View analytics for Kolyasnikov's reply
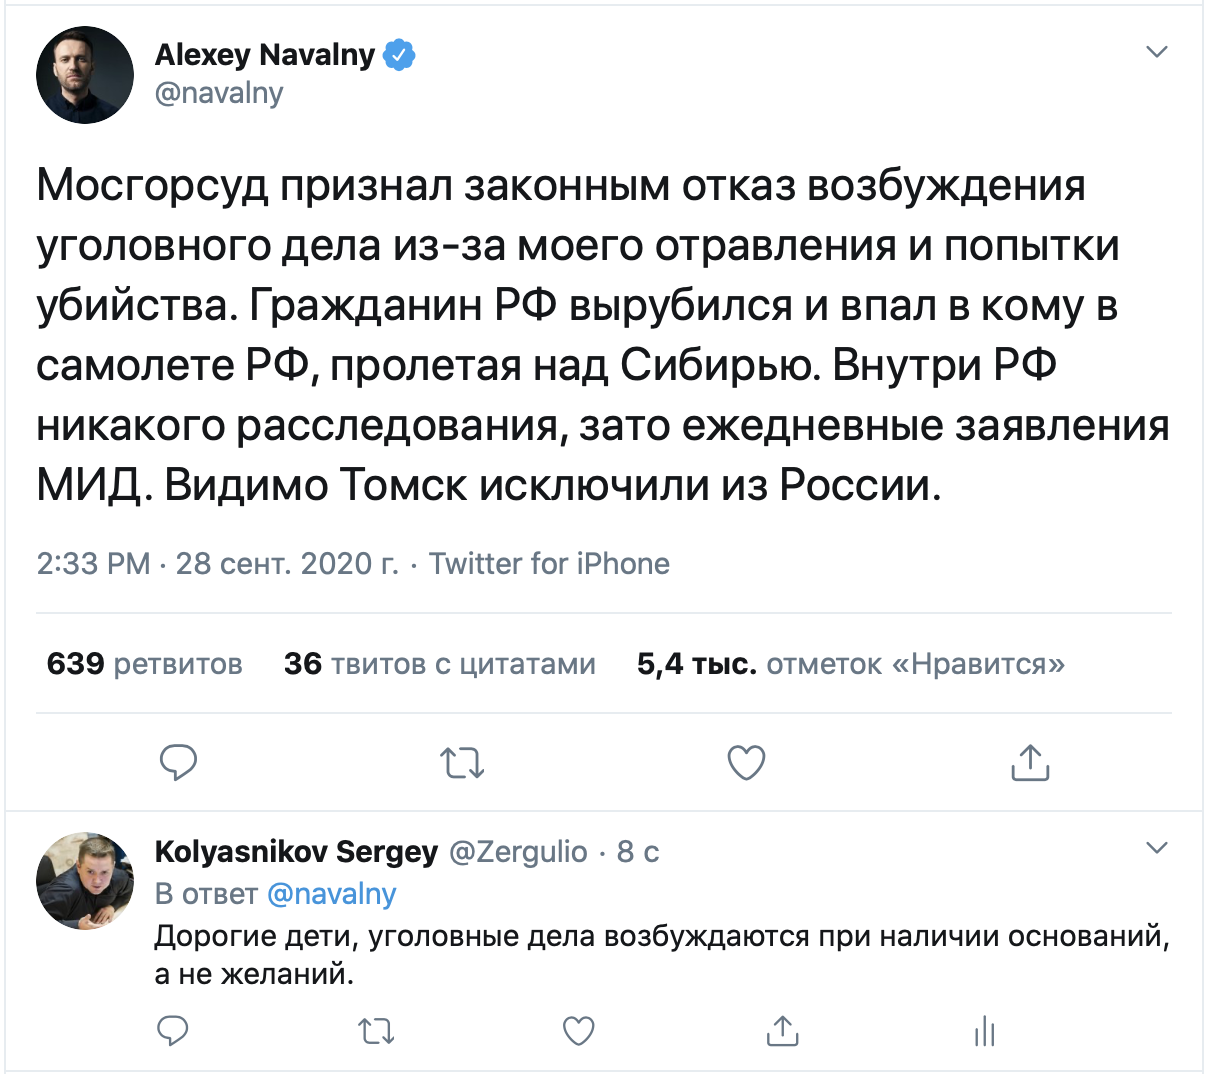This screenshot has width=1208, height=1074. 985,1030
